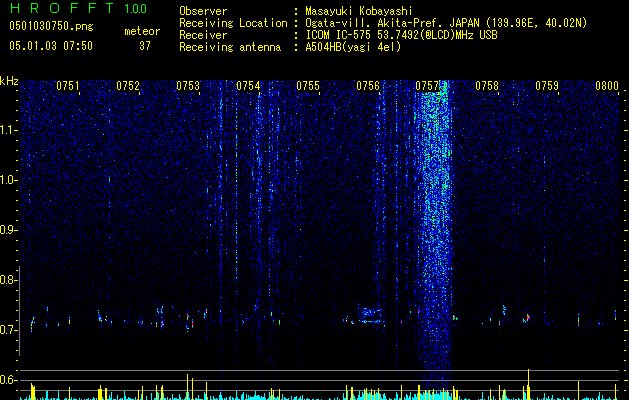Click the 0758 time marker
The image size is (629, 400).
click(x=487, y=86)
